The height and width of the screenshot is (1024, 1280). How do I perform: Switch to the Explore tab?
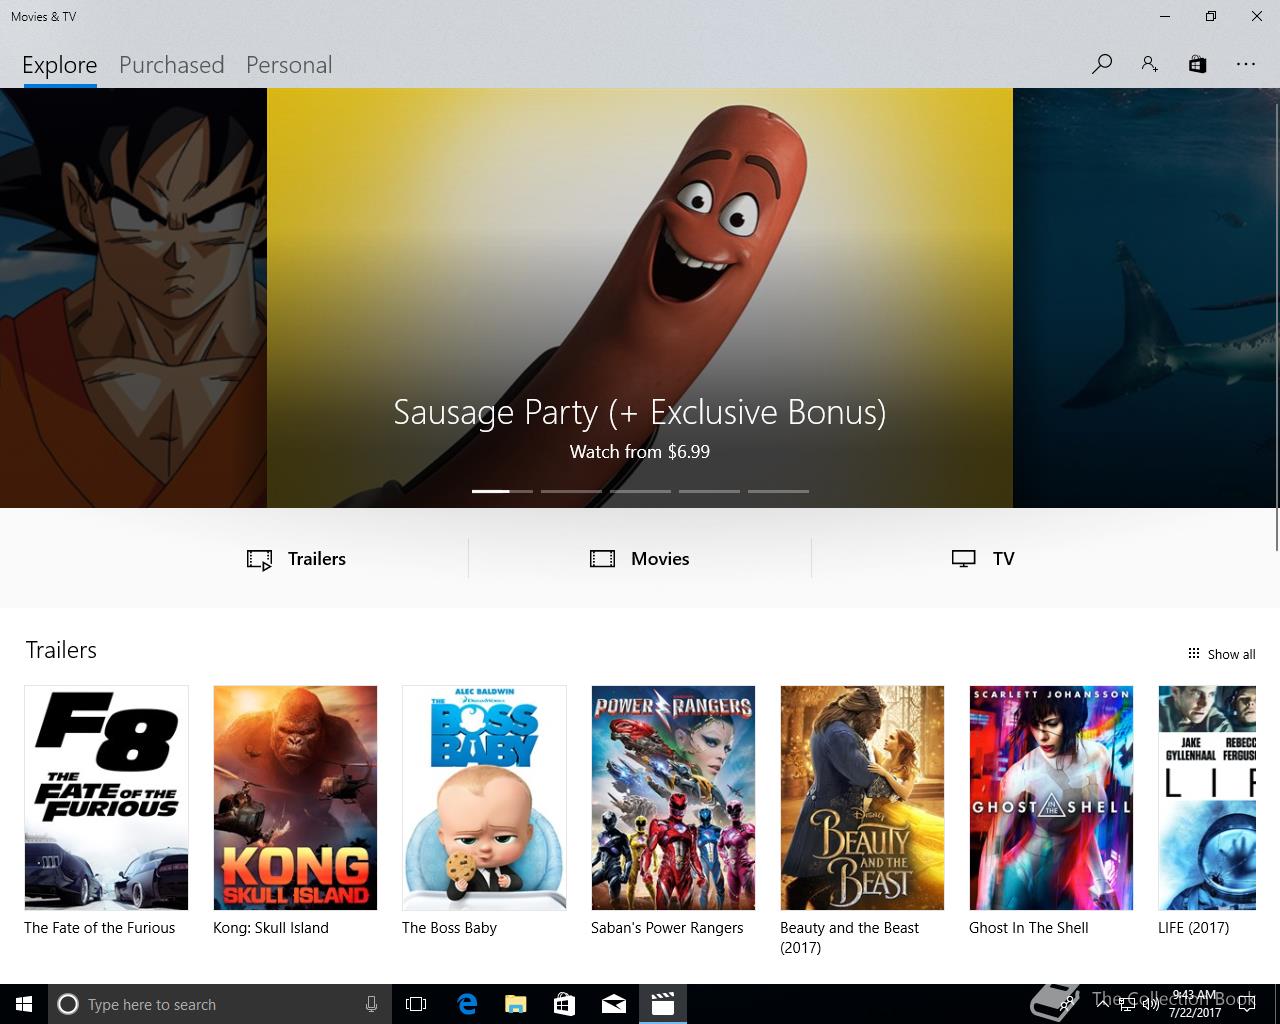60,65
